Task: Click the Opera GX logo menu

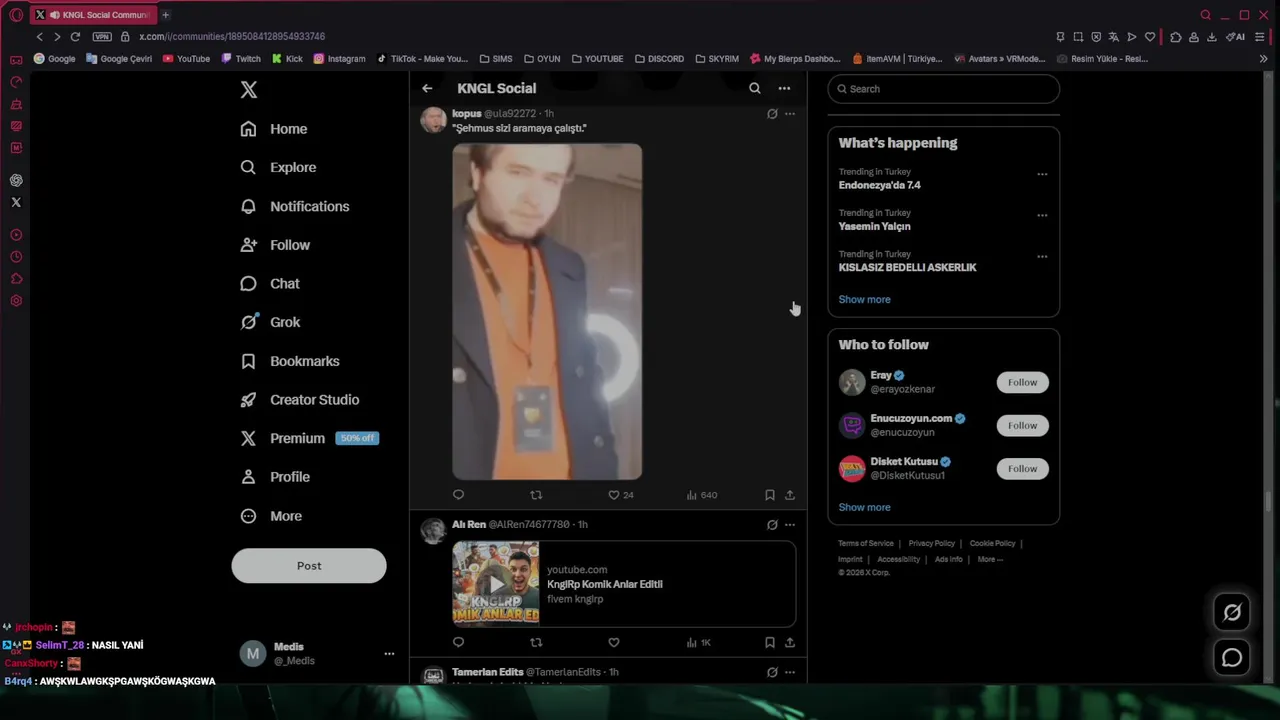Action: [x=16, y=15]
